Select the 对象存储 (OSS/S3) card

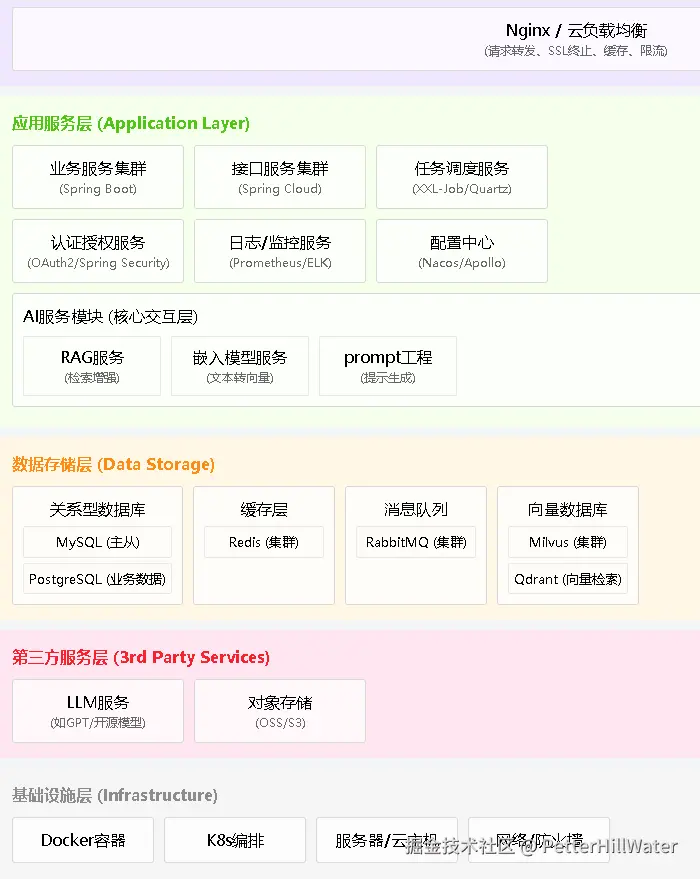pyautogui.click(x=280, y=711)
